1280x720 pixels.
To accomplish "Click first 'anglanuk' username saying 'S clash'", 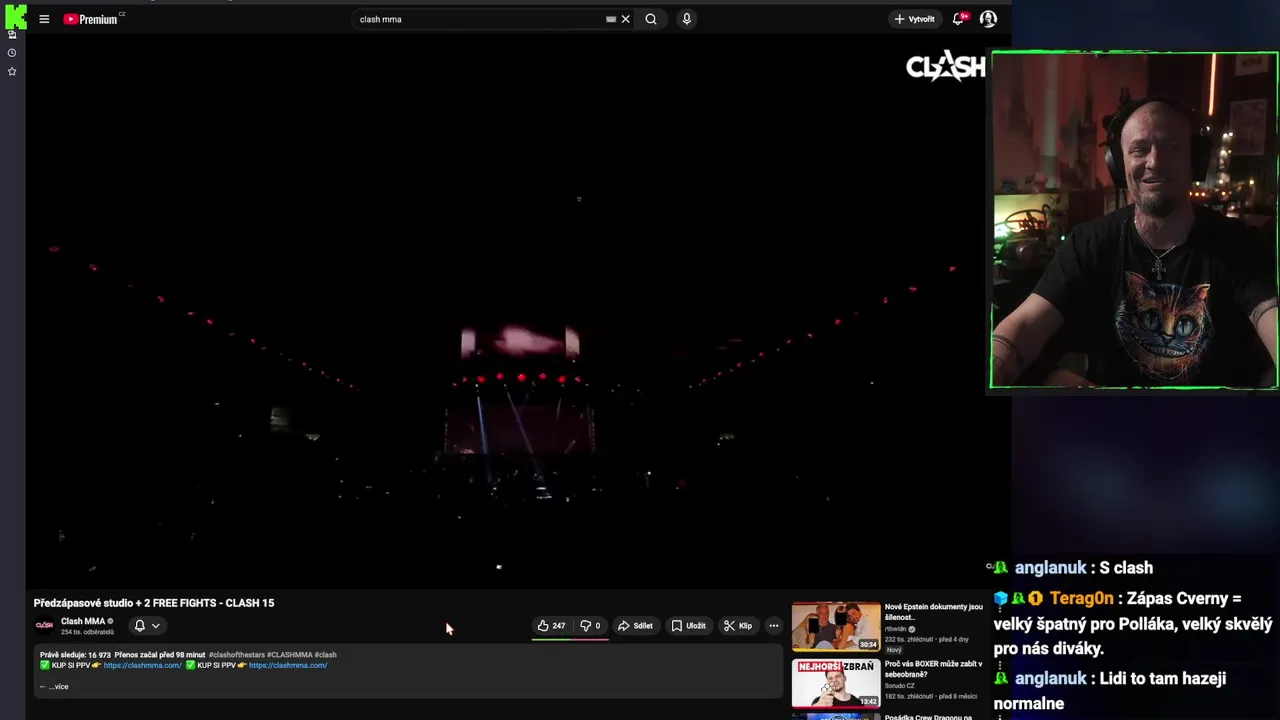I will click(x=1050, y=568).
